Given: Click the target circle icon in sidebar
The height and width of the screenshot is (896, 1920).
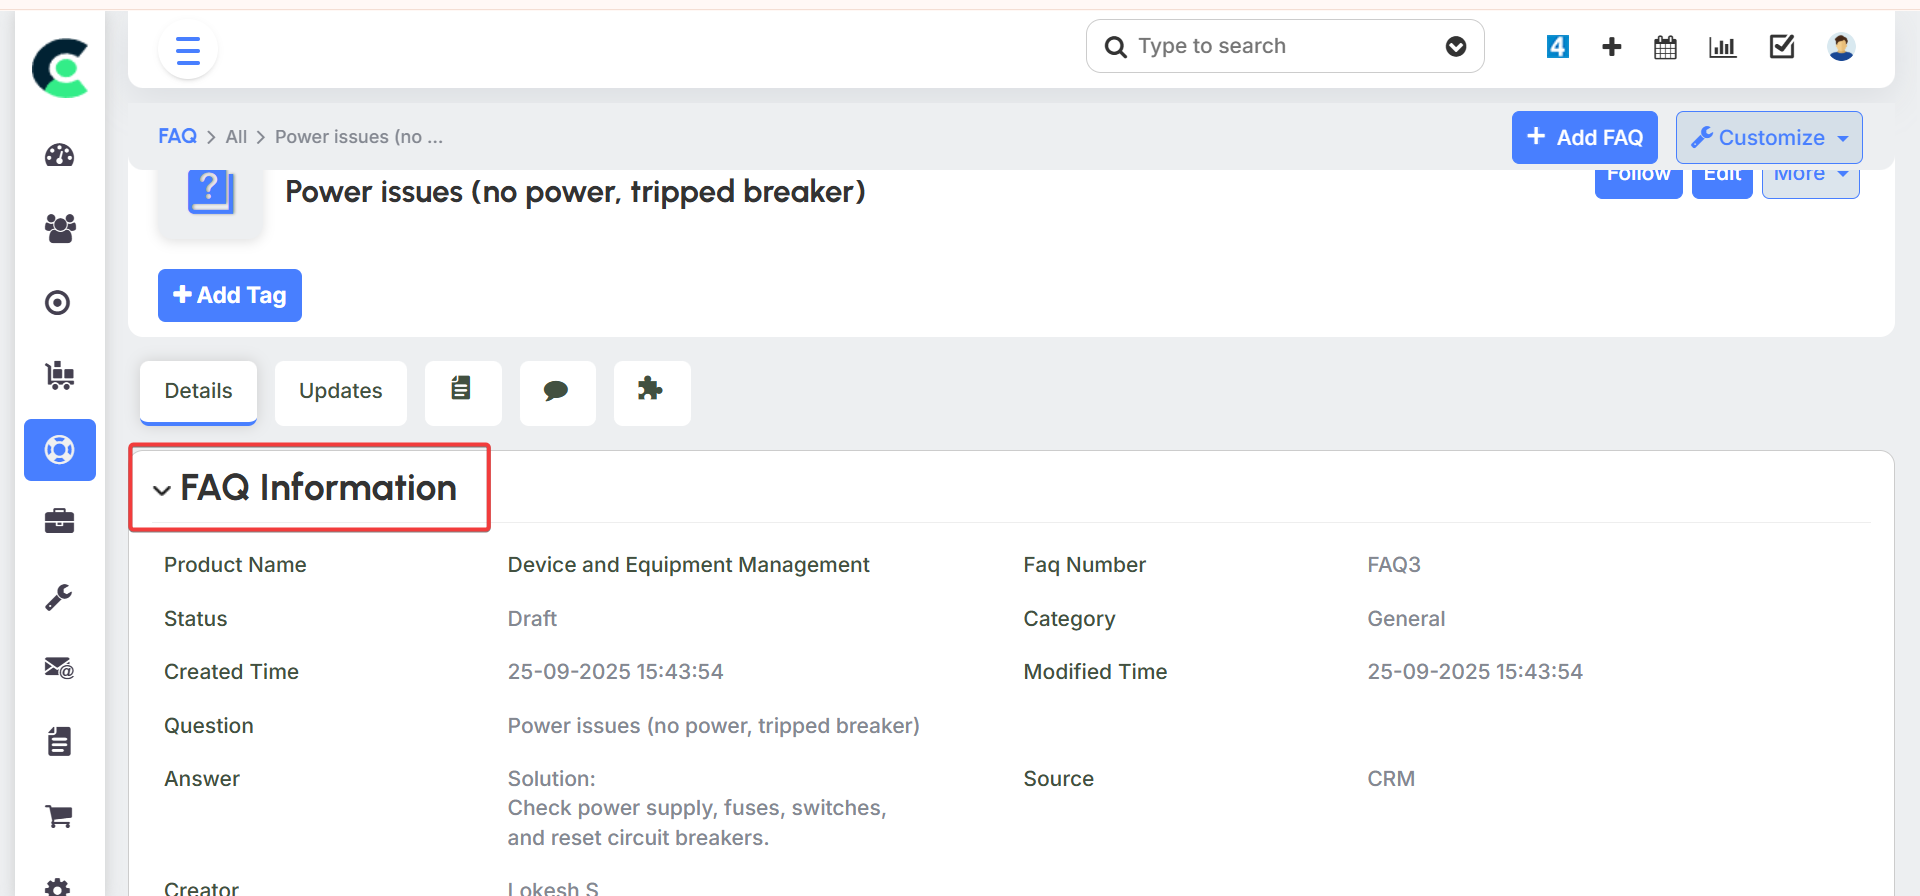Looking at the screenshot, I should (x=59, y=302).
